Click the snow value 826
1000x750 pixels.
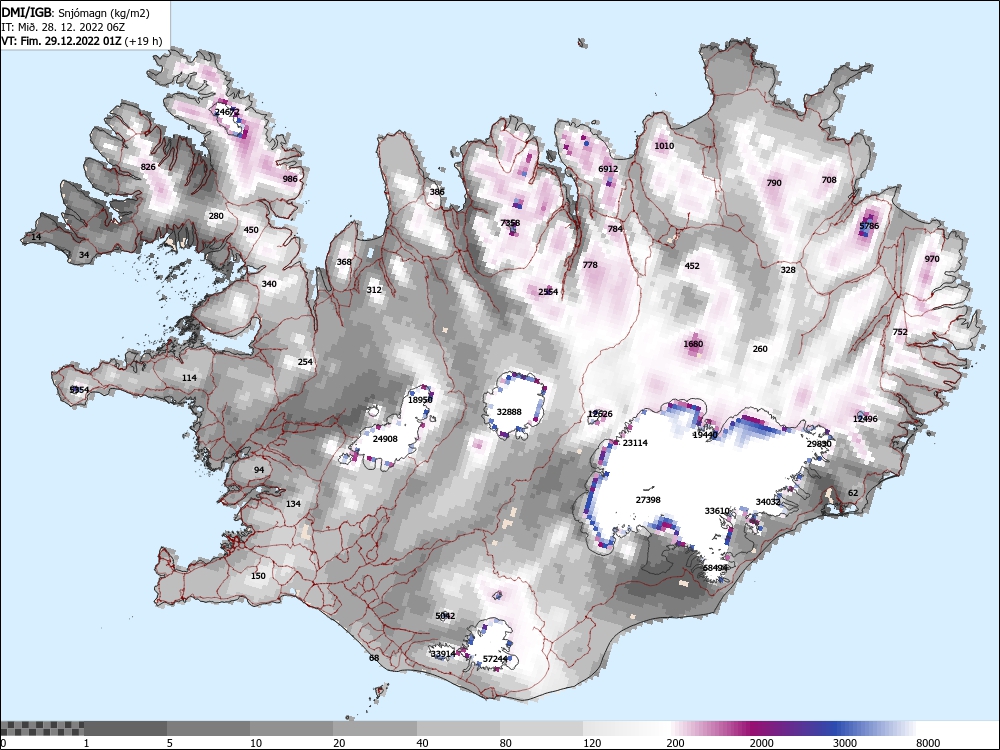coord(148,167)
